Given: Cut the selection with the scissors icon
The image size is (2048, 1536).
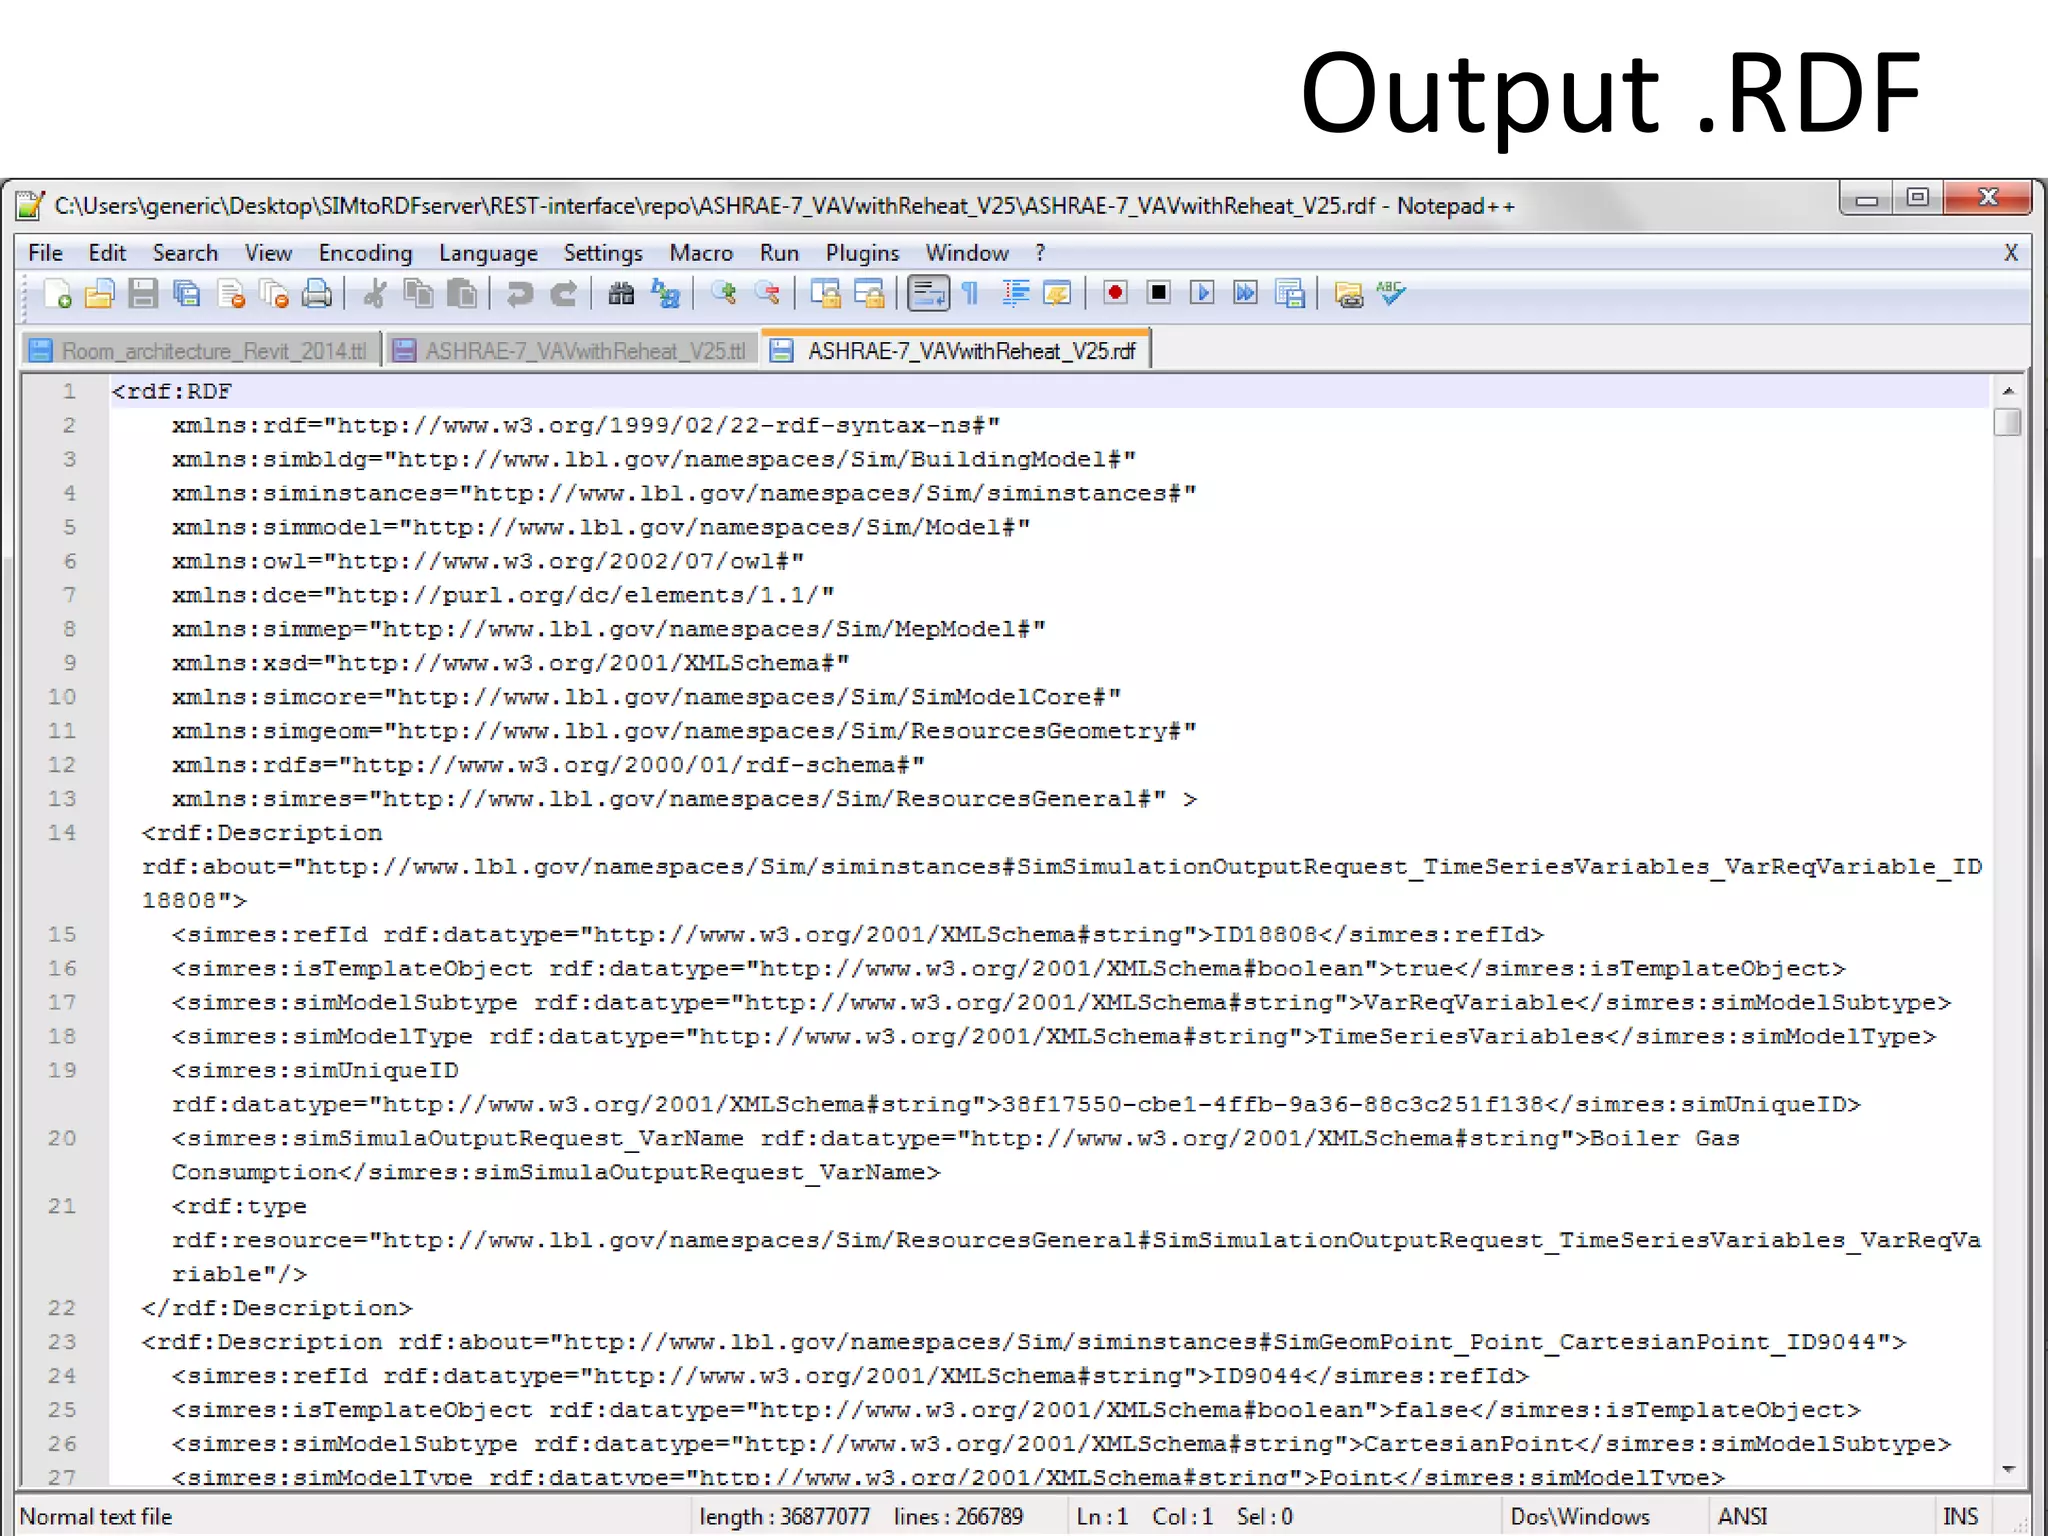Looking at the screenshot, I should [375, 294].
